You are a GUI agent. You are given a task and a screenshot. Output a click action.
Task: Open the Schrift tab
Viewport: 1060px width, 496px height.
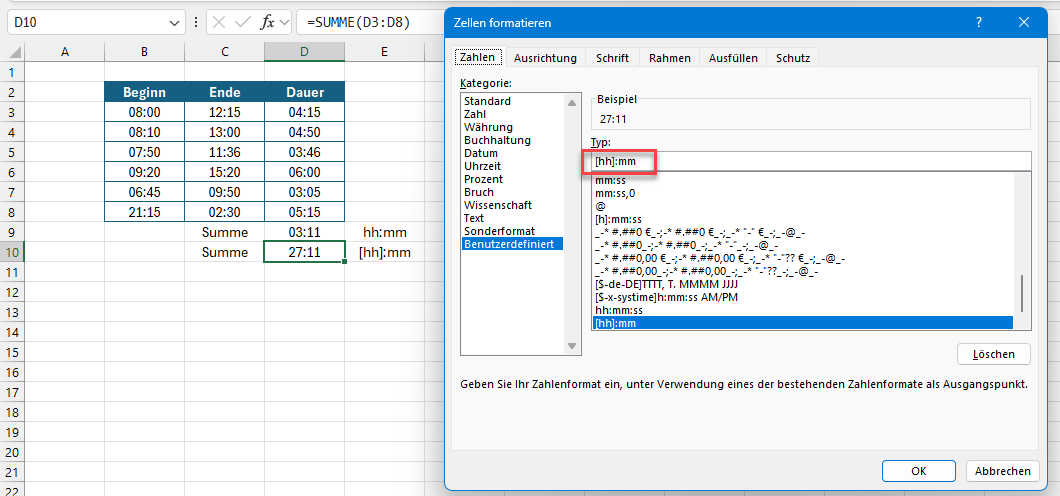pos(612,58)
